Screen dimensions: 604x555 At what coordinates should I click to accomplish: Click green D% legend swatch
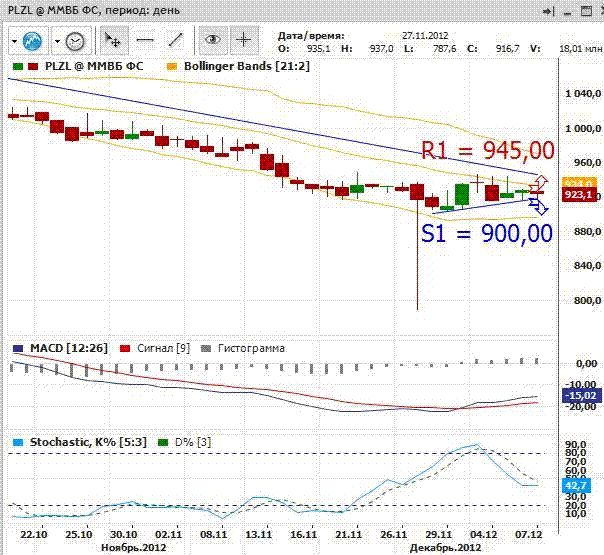[163, 443]
